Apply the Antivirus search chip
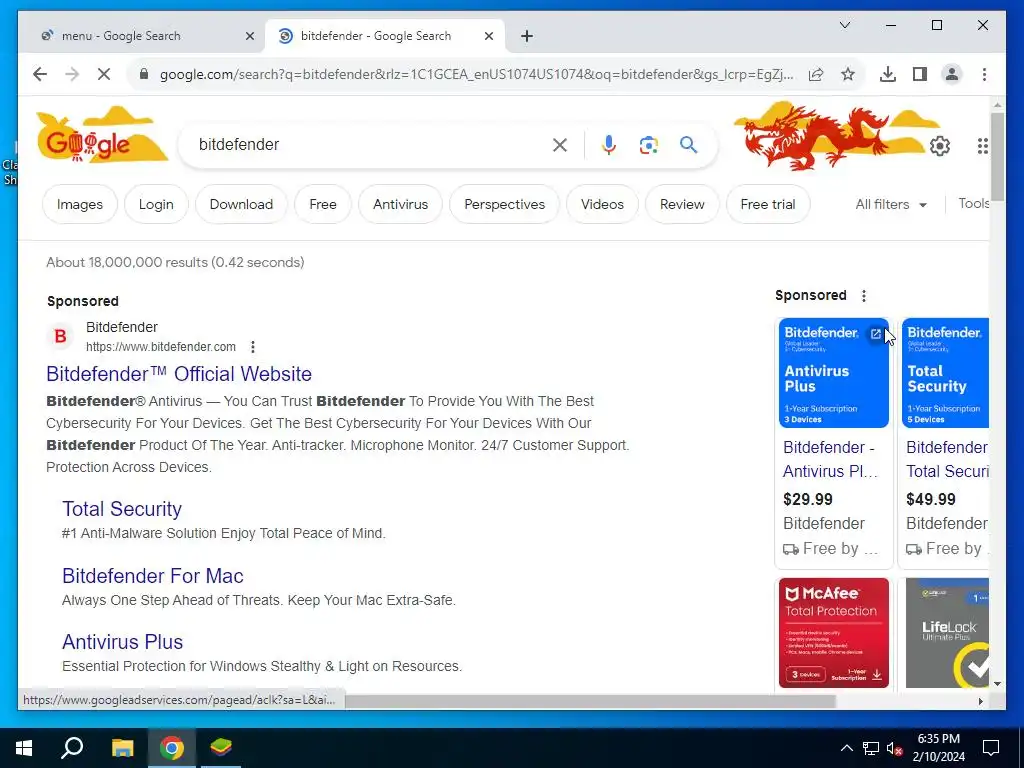 pyautogui.click(x=400, y=204)
